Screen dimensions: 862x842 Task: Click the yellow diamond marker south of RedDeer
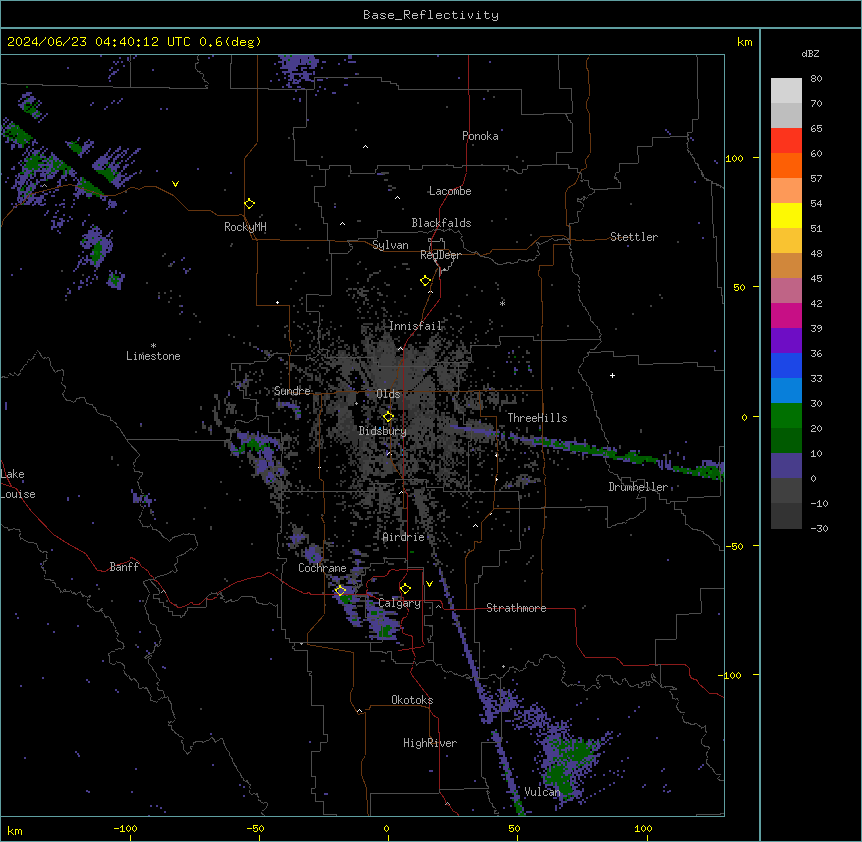(425, 281)
